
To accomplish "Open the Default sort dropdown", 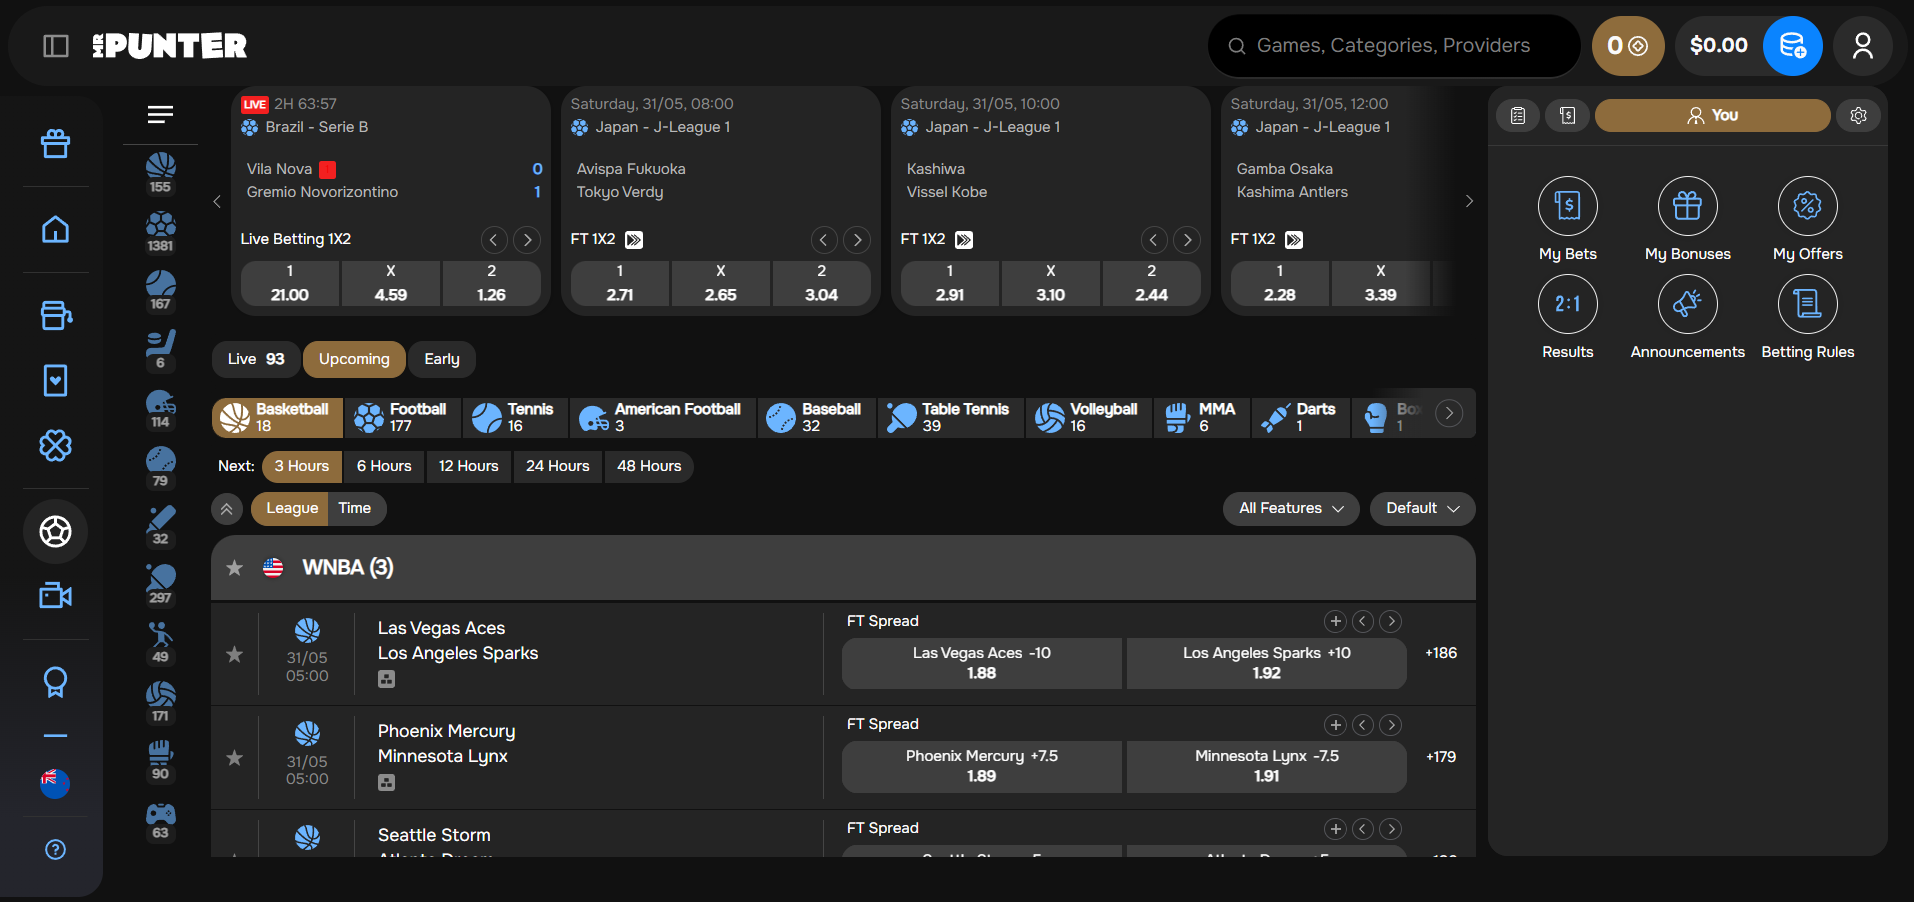I will tap(1422, 508).
